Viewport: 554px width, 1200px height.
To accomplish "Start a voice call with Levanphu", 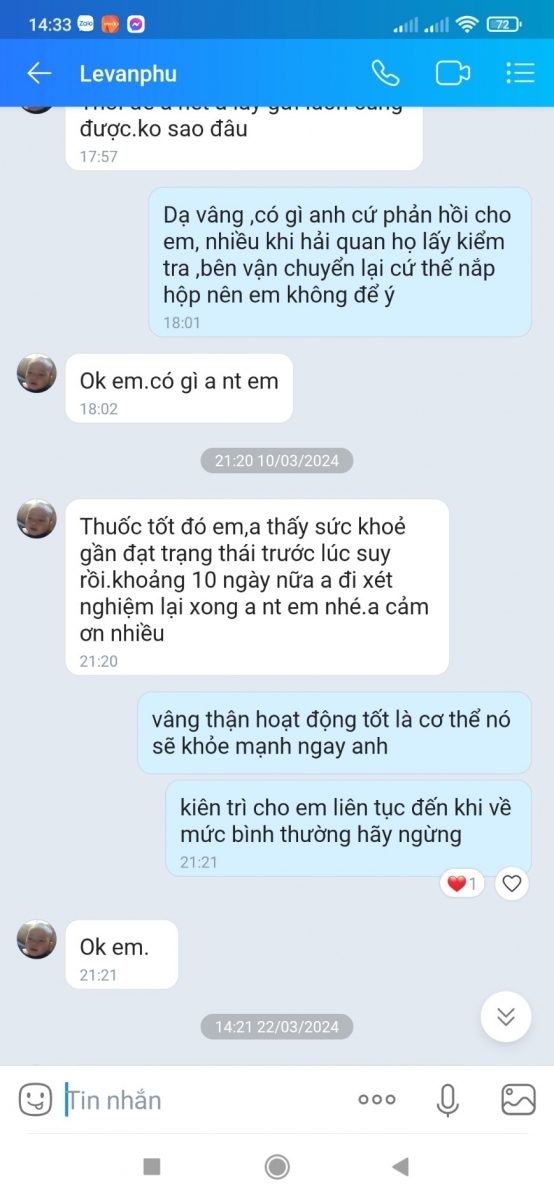I will coord(385,73).
